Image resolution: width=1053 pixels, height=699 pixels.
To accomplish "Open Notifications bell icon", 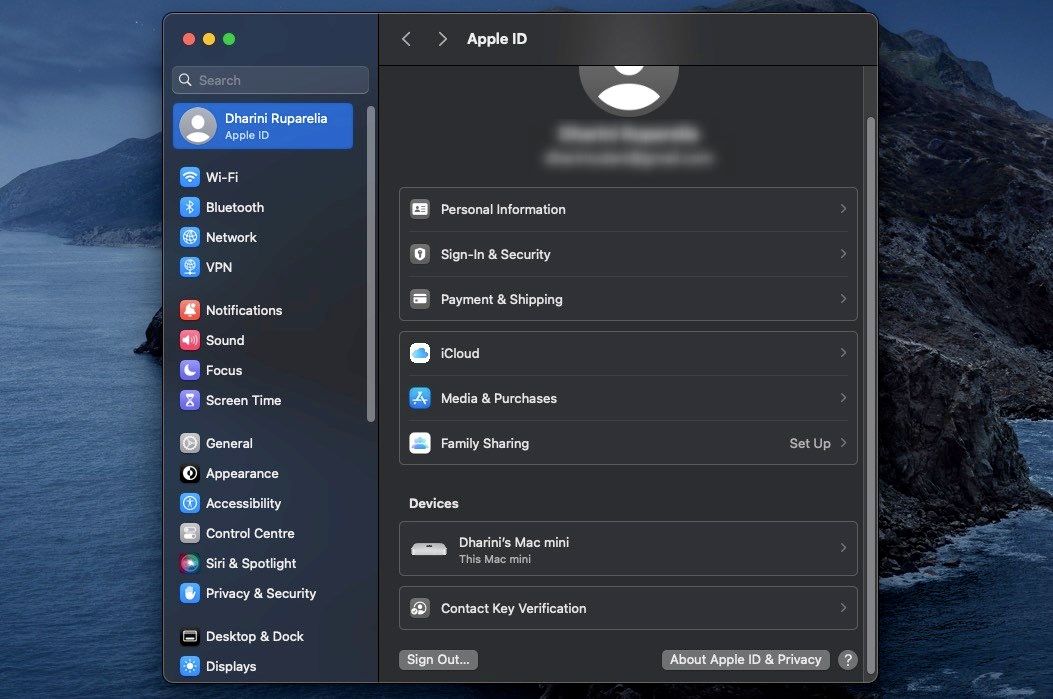I will point(190,310).
